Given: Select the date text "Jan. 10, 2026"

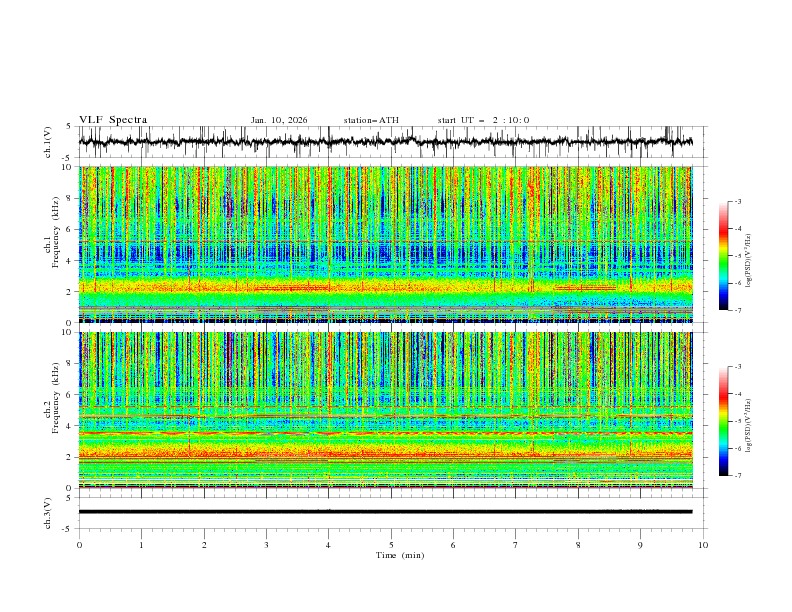Looking at the screenshot, I should point(279,120).
